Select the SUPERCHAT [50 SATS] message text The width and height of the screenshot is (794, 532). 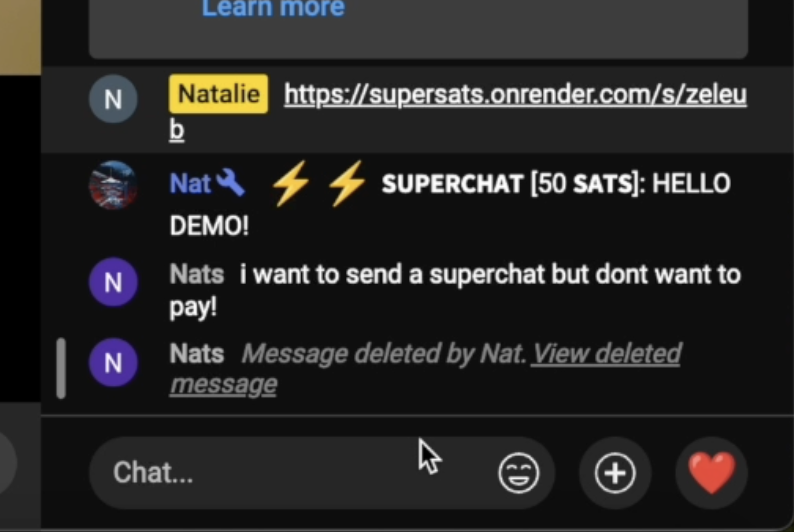[450, 204]
